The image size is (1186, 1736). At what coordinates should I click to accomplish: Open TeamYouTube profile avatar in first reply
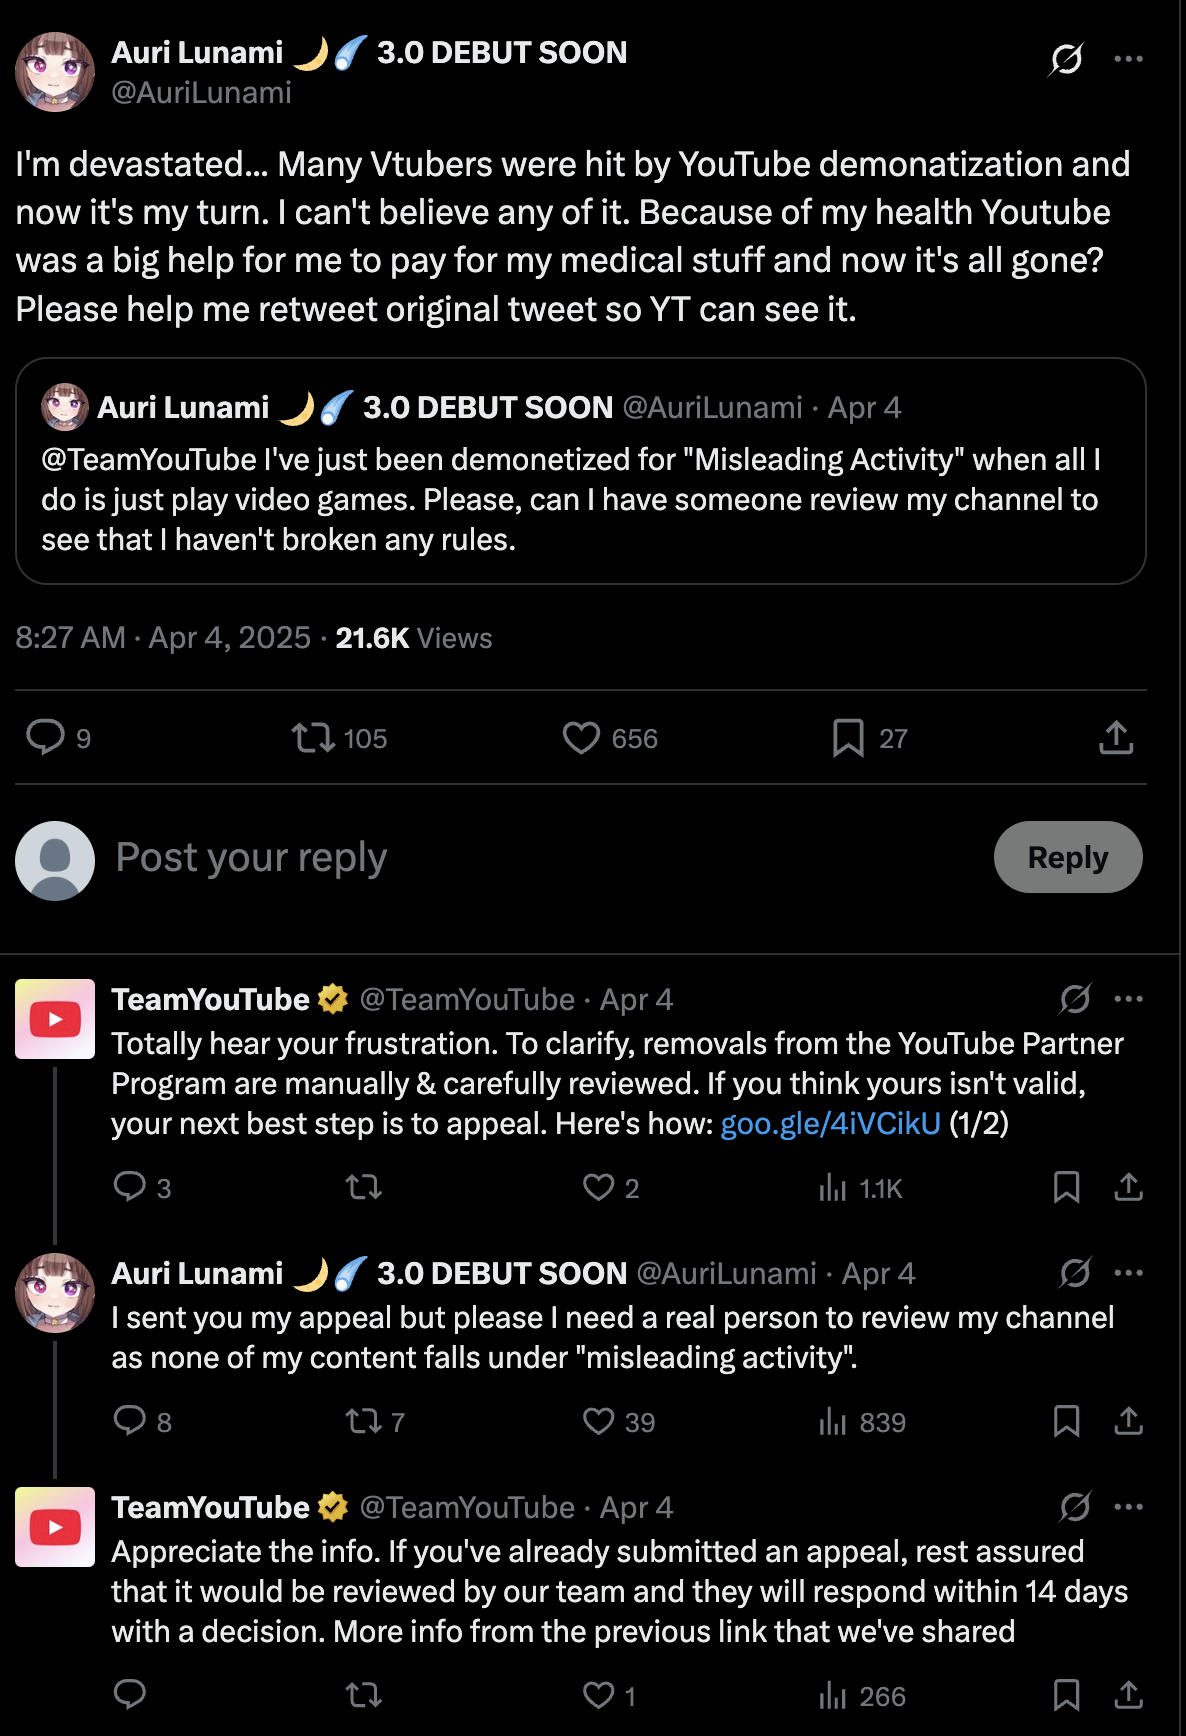(55, 1019)
